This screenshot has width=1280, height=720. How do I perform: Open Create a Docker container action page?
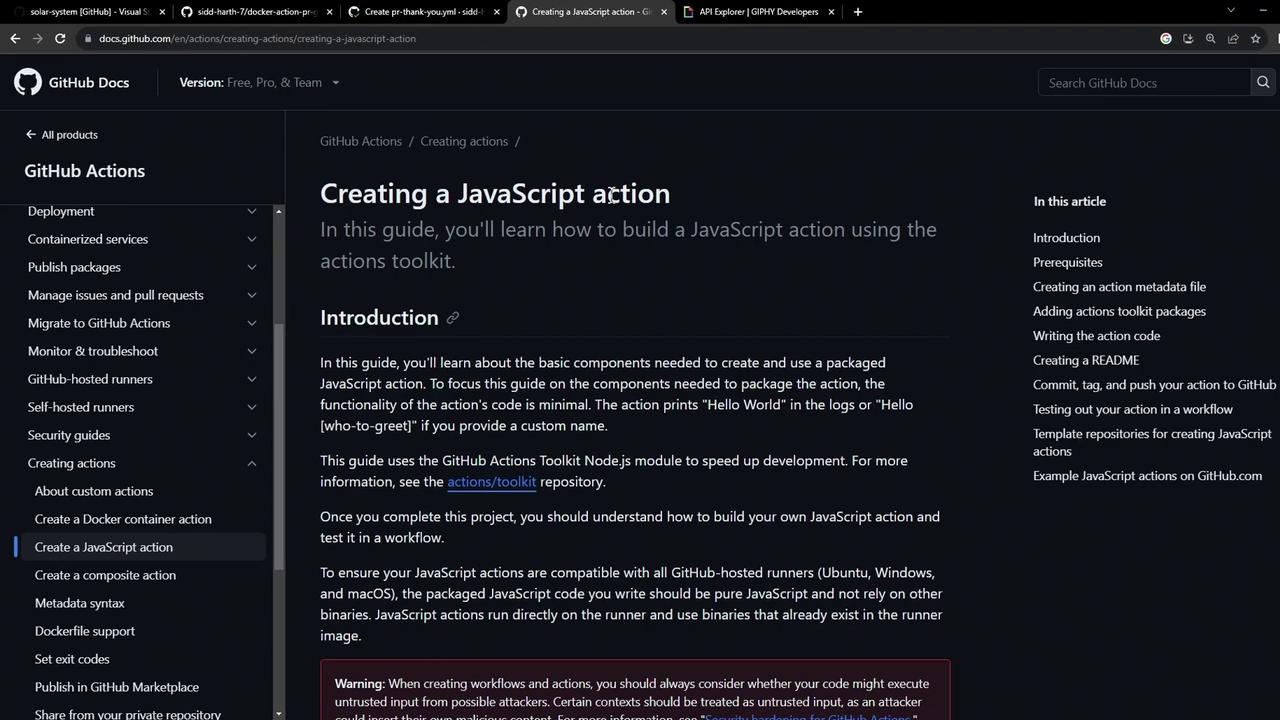pyautogui.click(x=123, y=519)
